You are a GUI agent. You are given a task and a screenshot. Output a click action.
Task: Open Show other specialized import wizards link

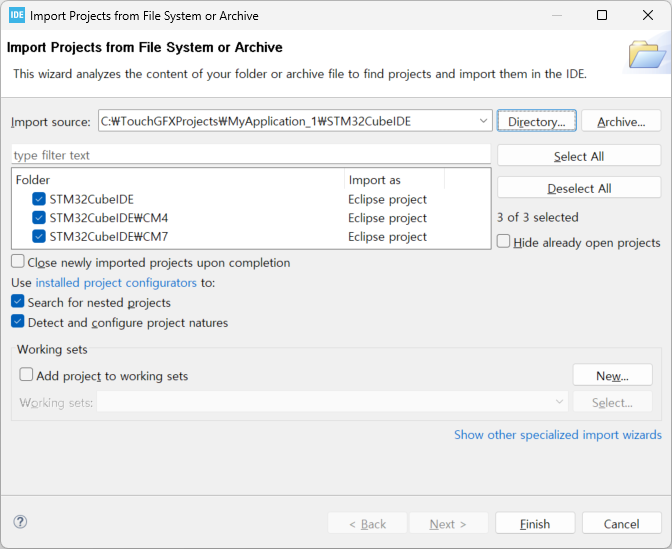[558, 435]
